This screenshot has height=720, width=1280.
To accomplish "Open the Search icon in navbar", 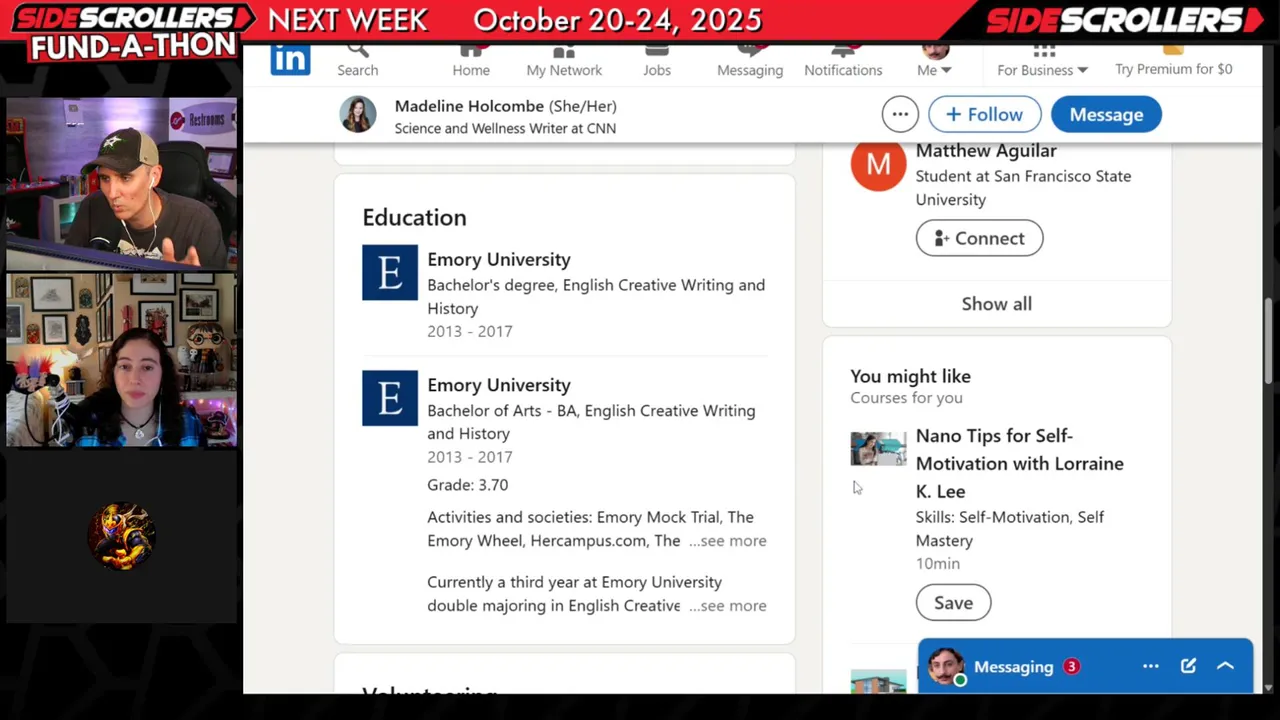I will tap(357, 61).
